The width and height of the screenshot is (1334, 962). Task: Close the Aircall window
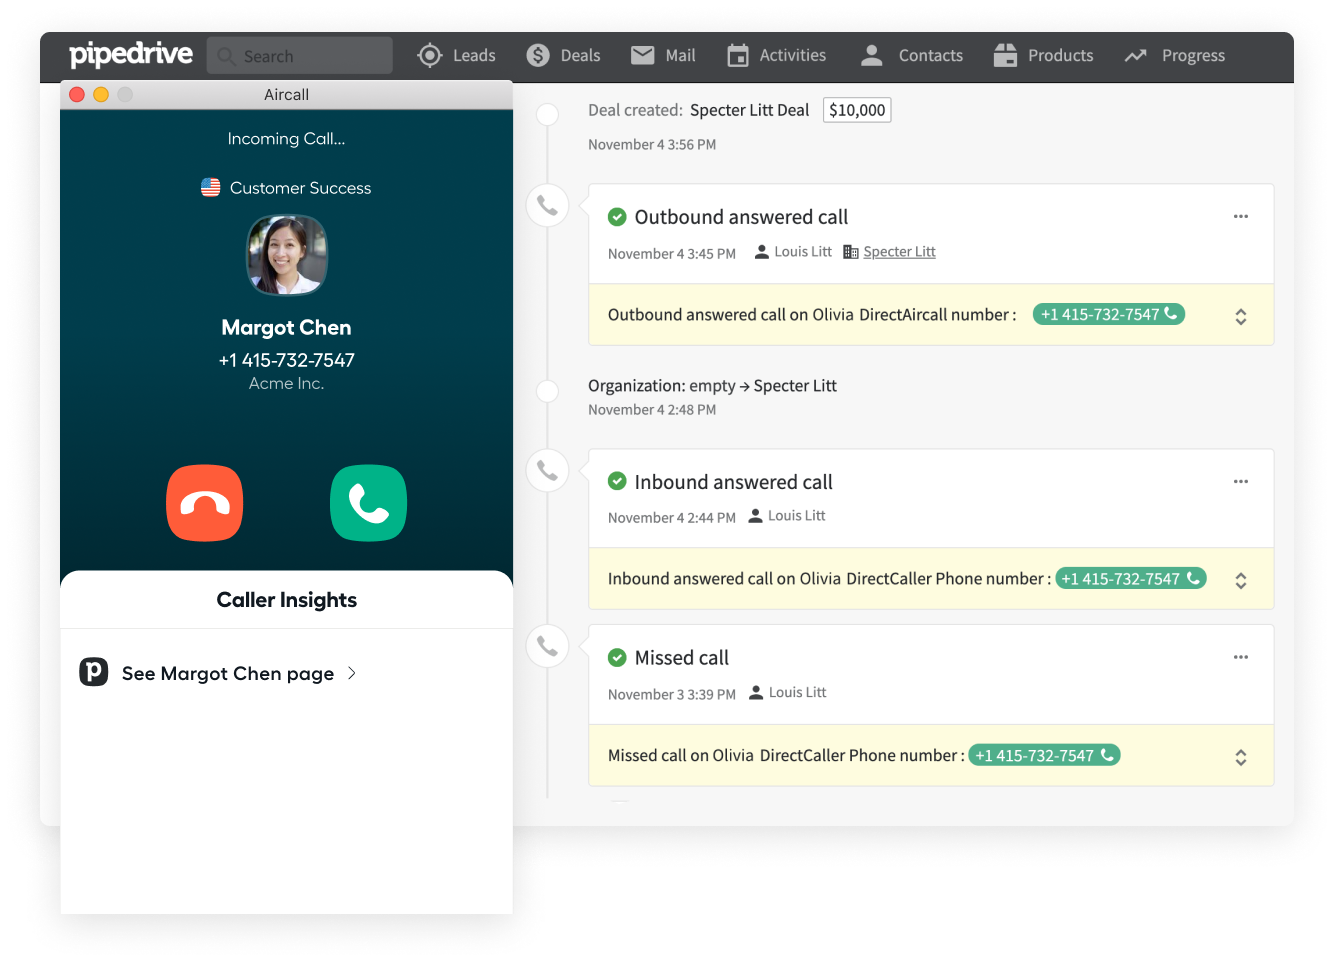[77, 94]
